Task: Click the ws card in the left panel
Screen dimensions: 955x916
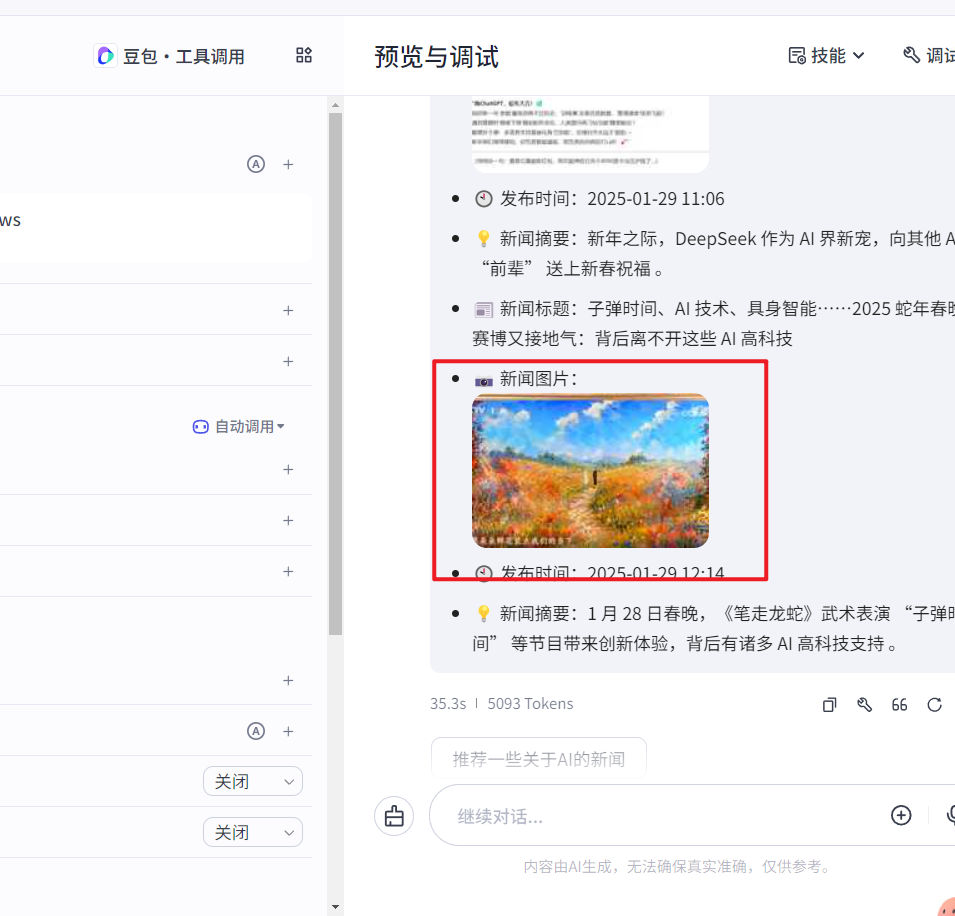Action: point(155,228)
